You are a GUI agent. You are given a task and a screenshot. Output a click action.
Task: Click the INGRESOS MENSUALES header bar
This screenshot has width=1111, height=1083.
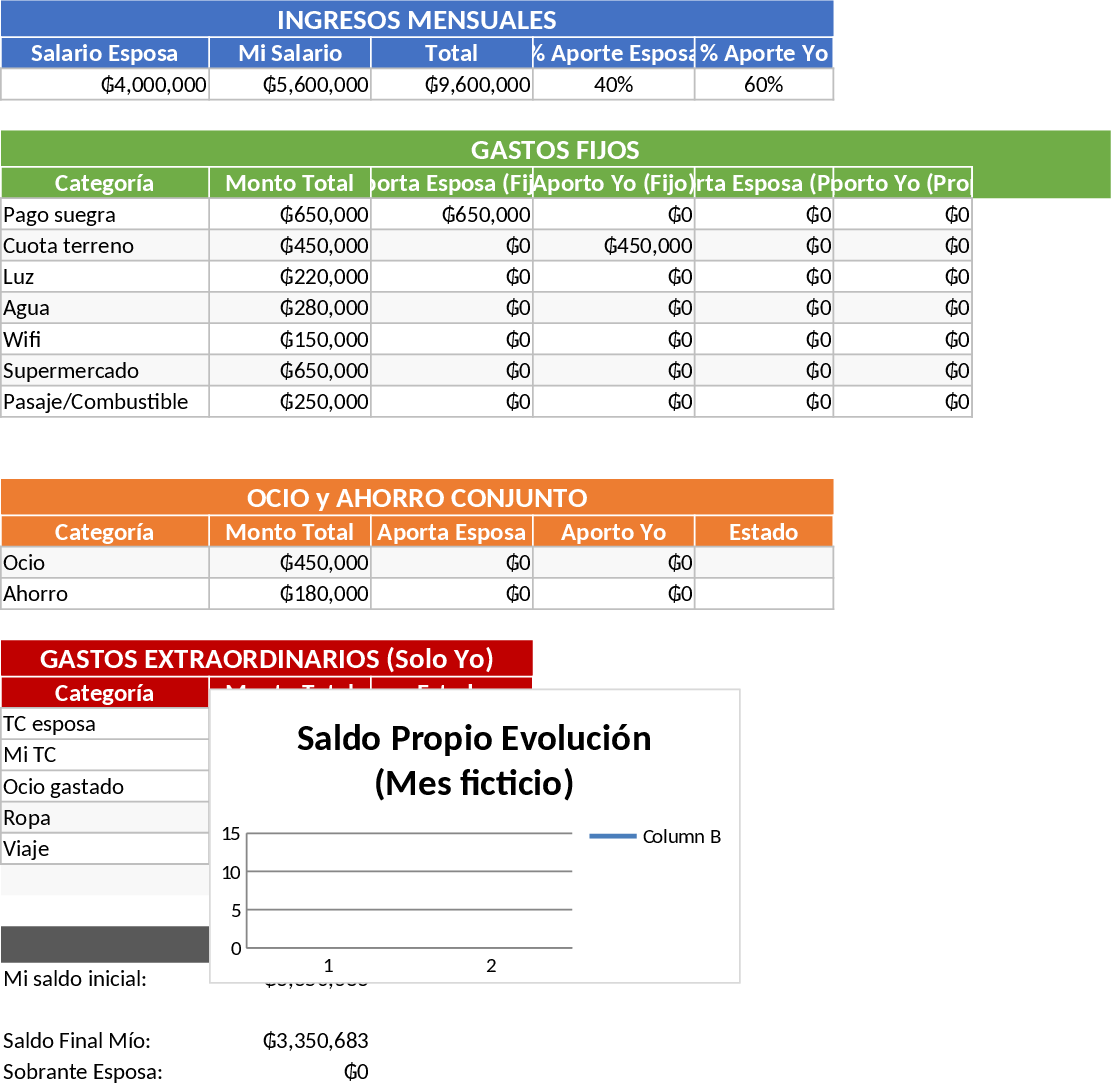click(417, 18)
